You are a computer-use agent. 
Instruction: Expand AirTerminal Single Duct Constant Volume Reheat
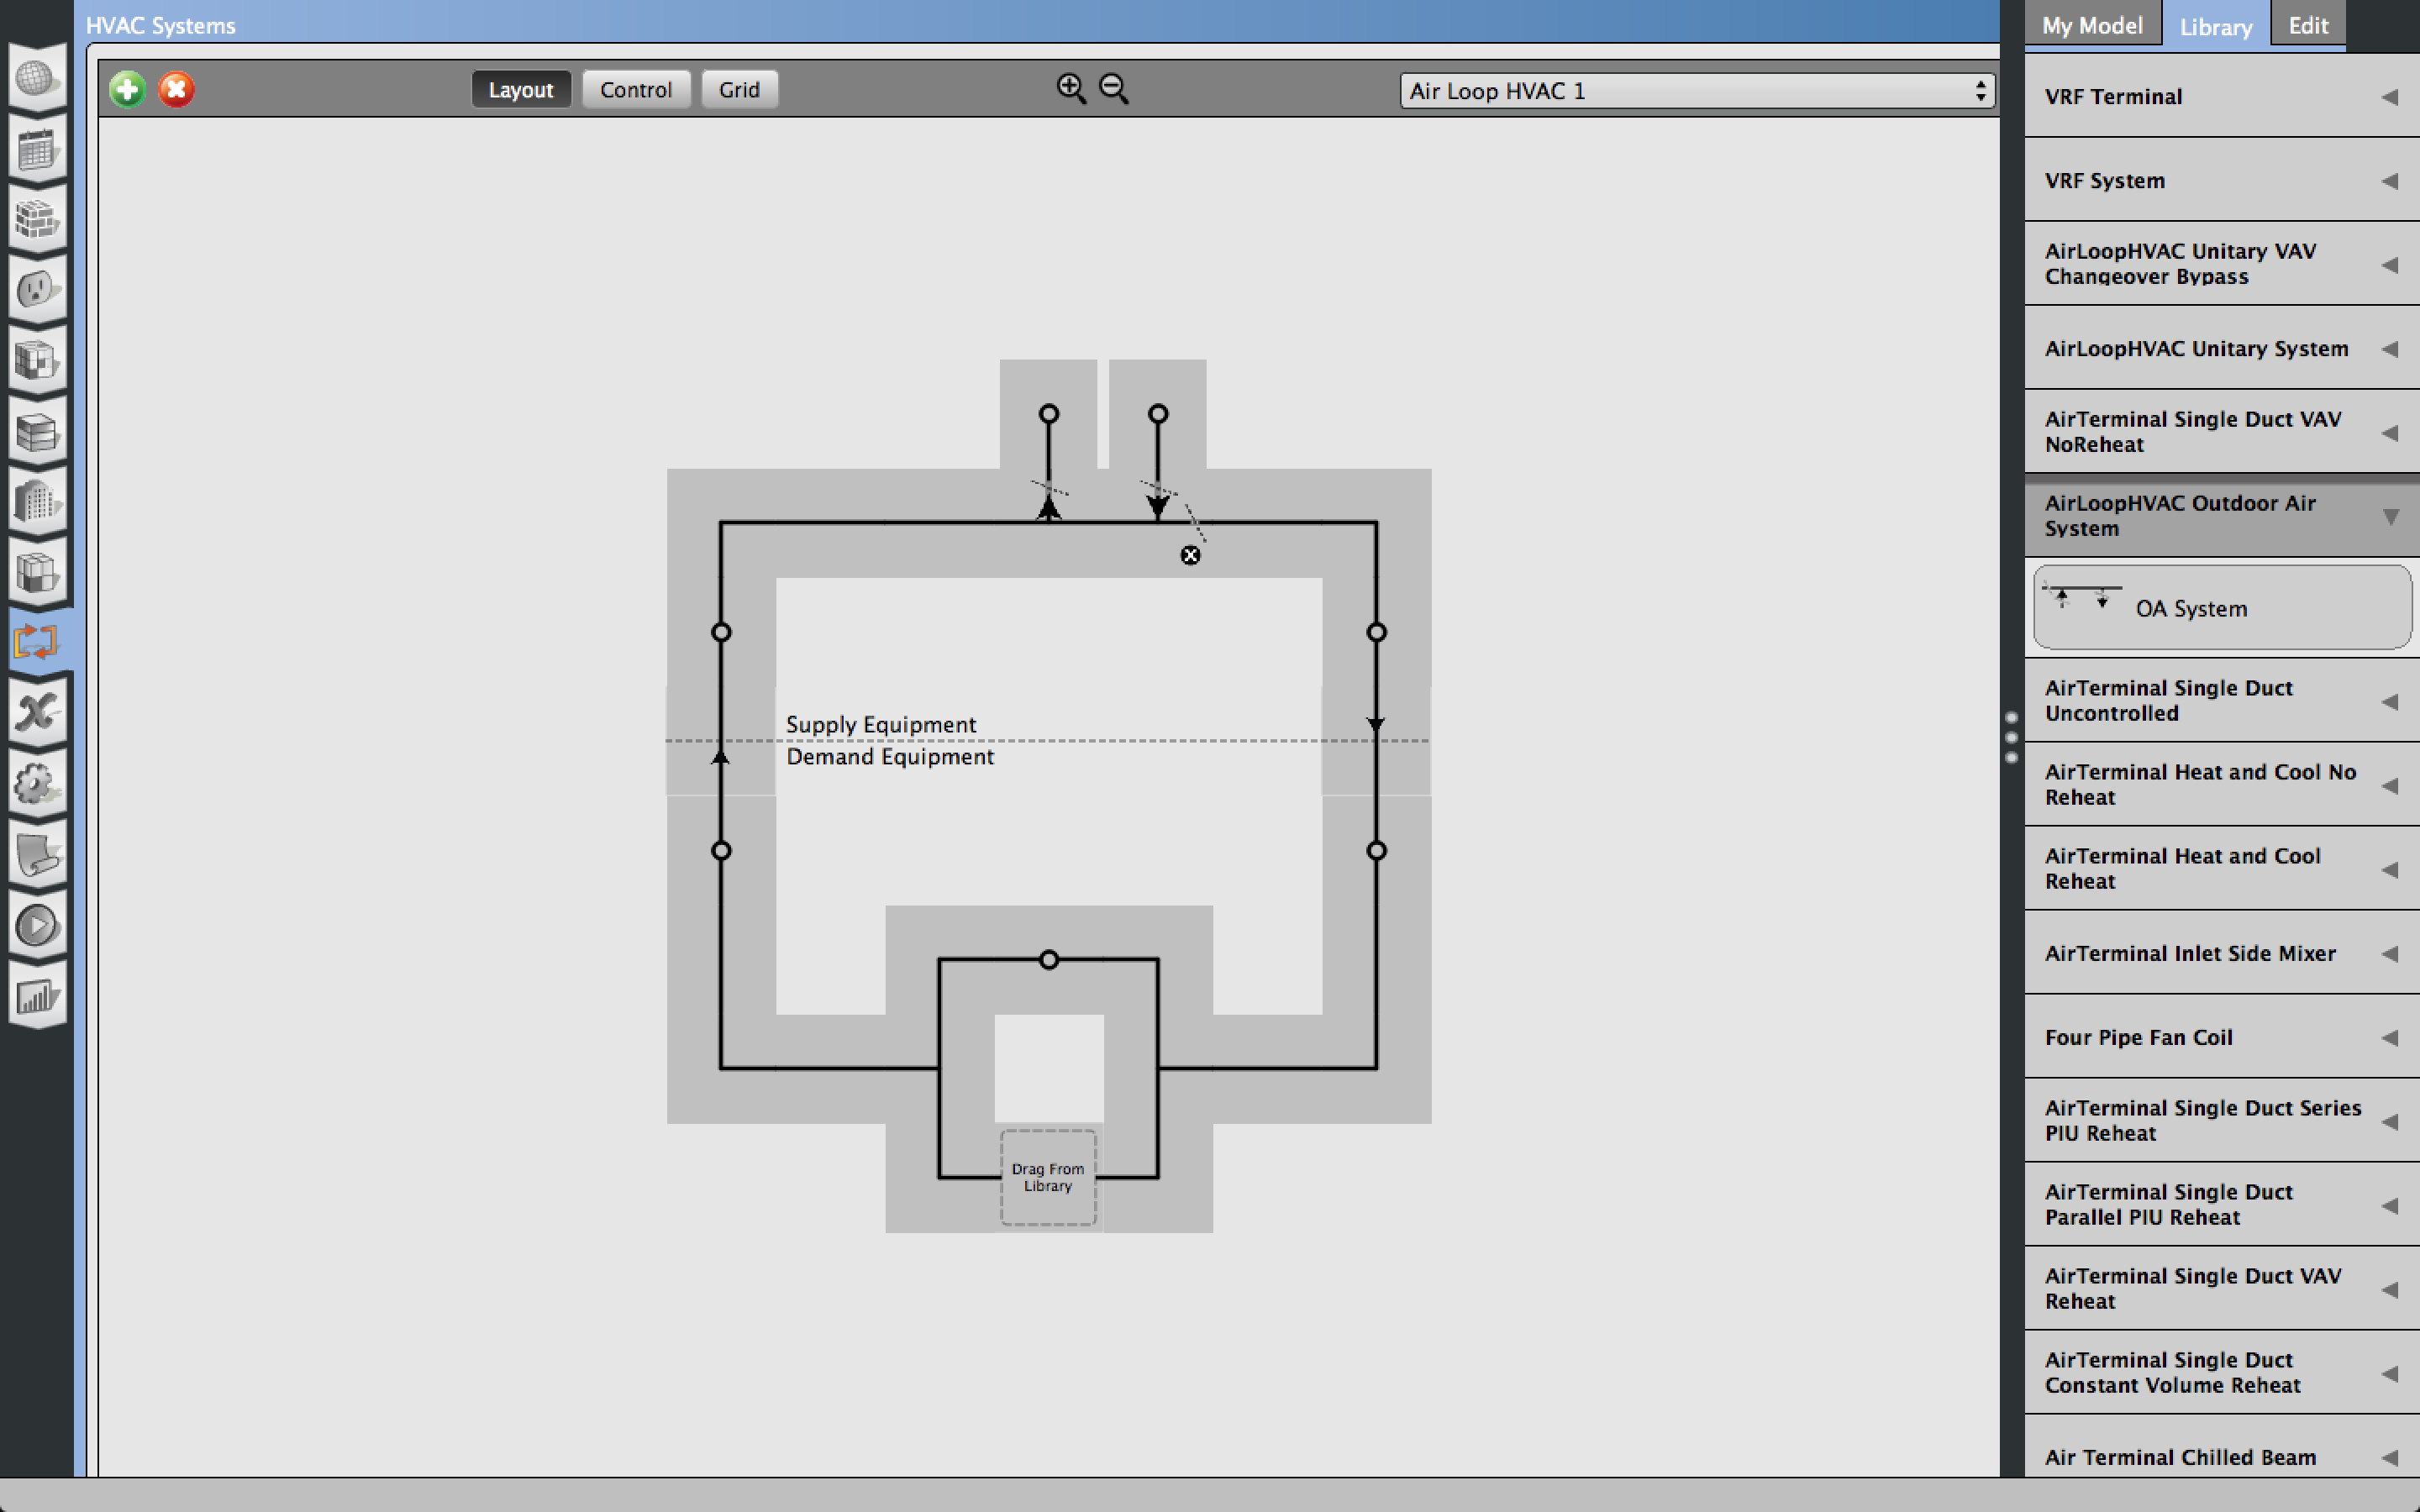coord(2222,1373)
